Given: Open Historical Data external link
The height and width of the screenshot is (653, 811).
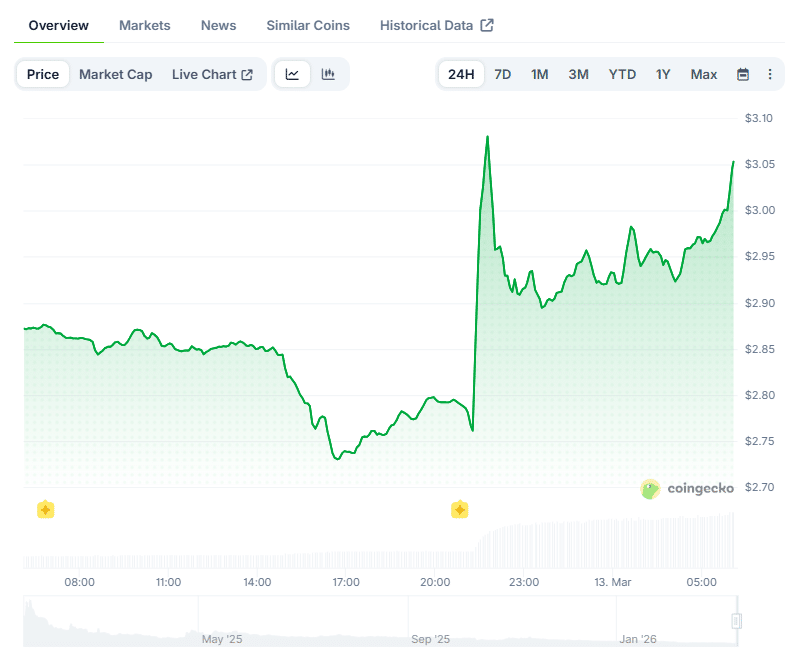Looking at the screenshot, I should tap(436, 25).
